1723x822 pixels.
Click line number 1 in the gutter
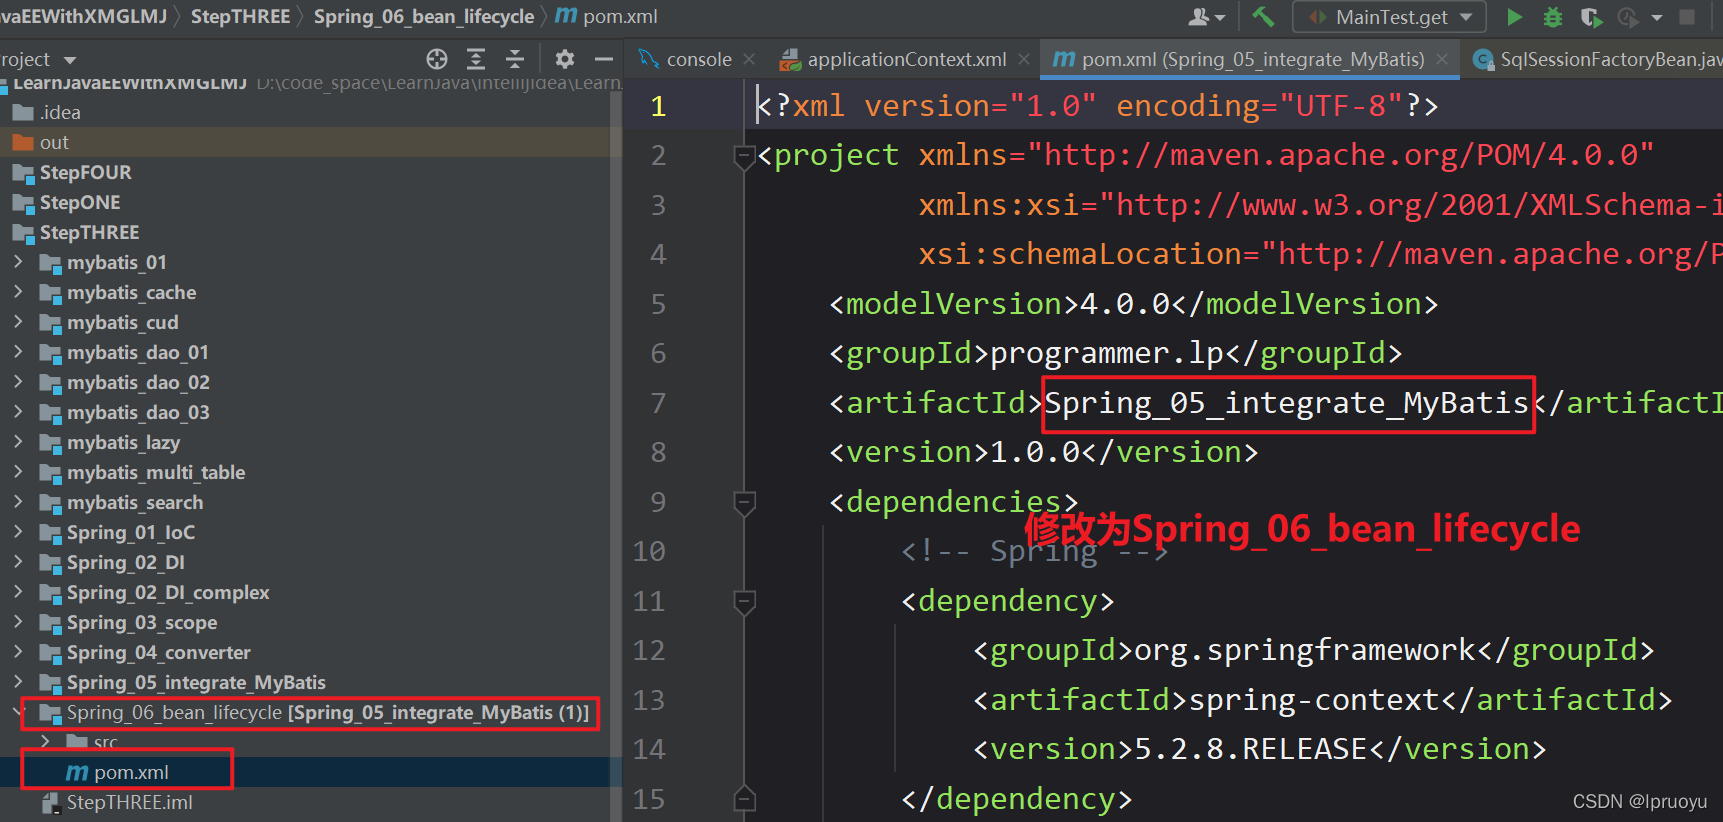point(658,106)
